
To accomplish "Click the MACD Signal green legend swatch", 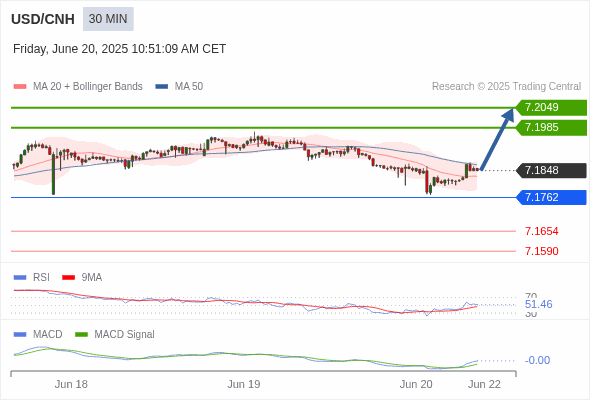I will click(x=81, y=335).
